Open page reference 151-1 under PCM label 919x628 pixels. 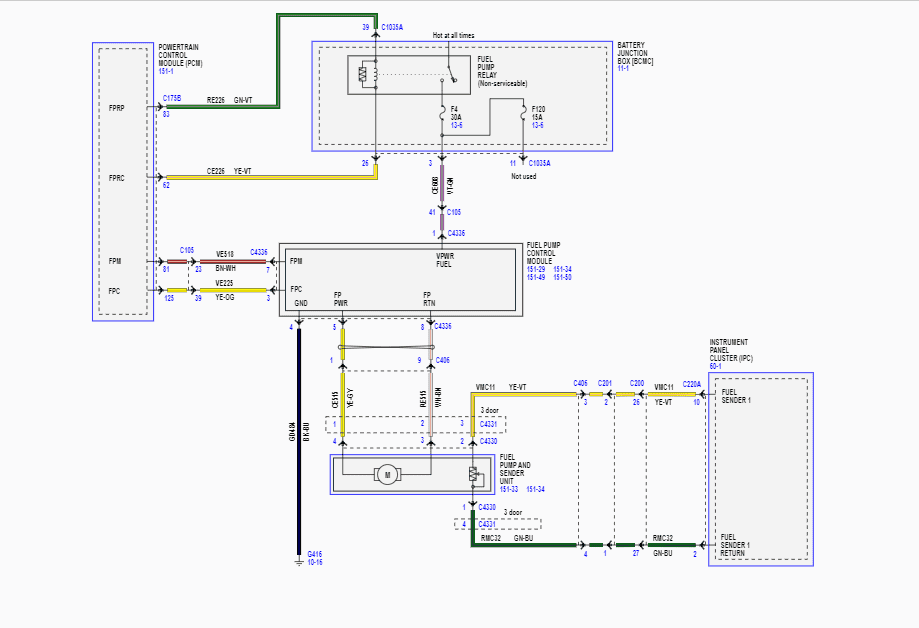coord(166,72)
